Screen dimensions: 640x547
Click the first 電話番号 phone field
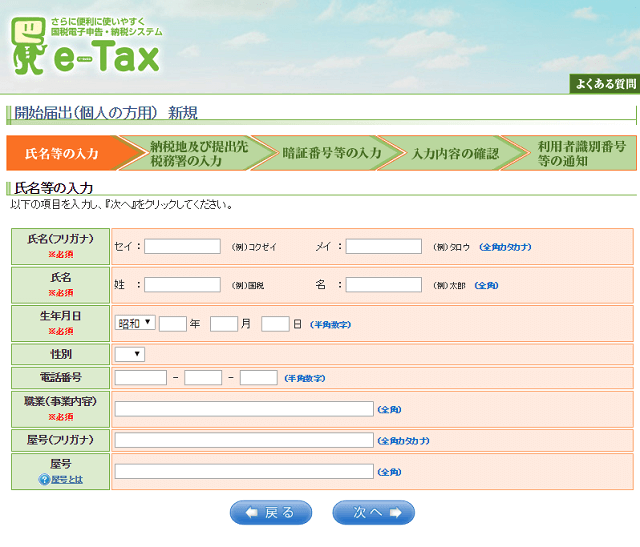(140, 378)
